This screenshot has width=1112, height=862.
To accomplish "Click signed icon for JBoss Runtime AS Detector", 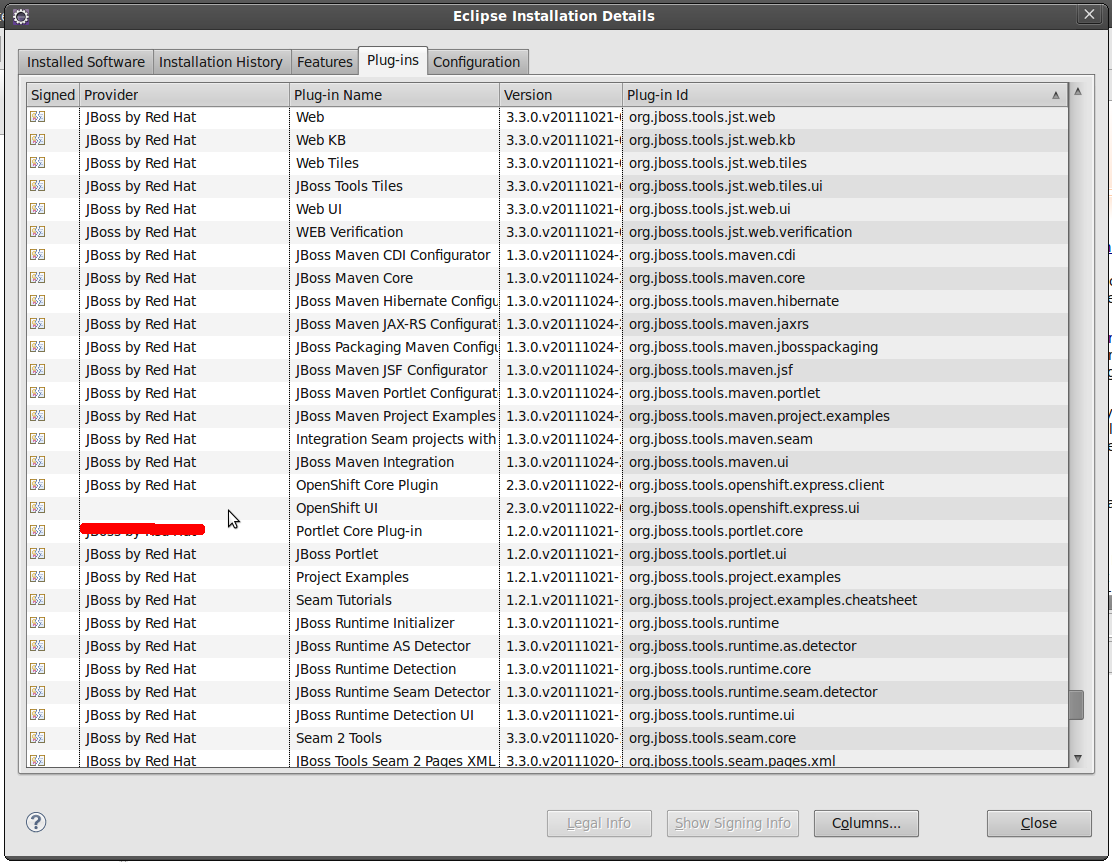I will [x=38, y=646].
